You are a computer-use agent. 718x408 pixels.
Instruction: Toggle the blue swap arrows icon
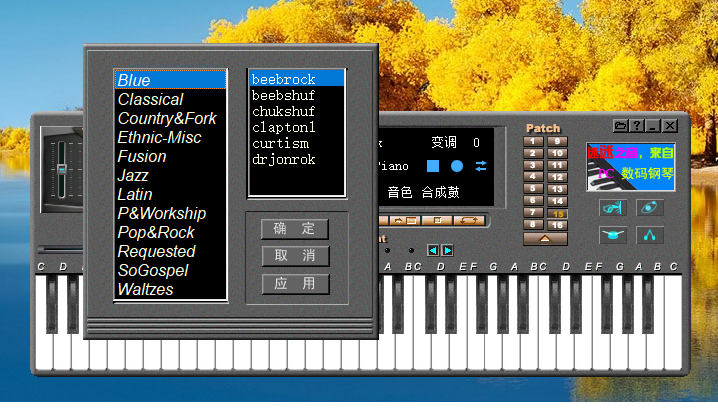pyautogui.click(x=481, y=165)
